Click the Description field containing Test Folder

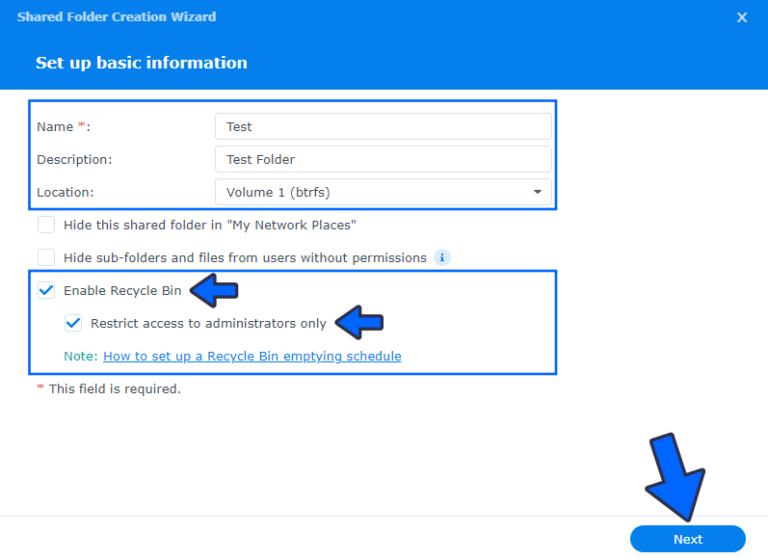pos(383,159)
